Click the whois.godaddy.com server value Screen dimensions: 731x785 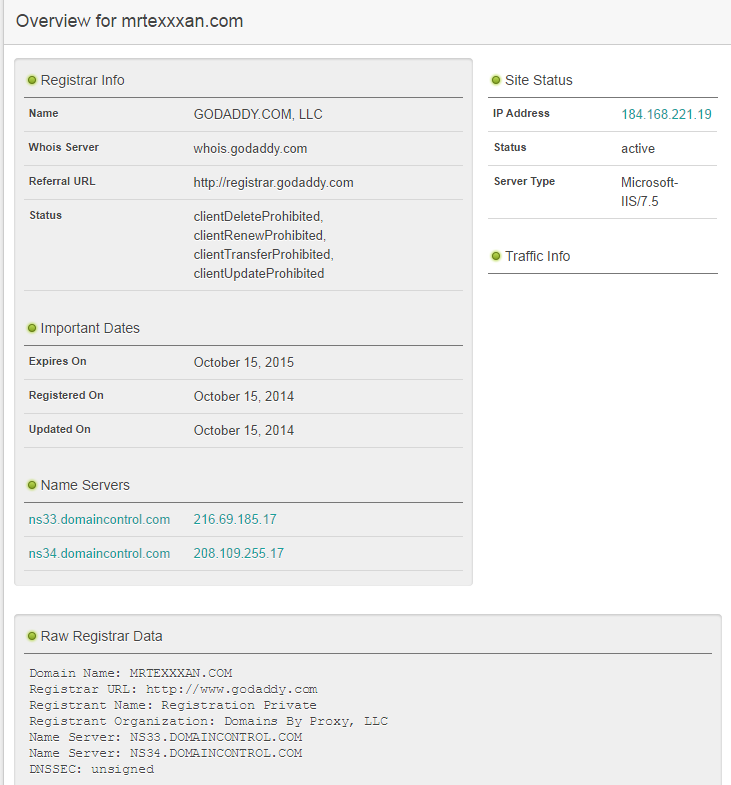tap(250, 148)
